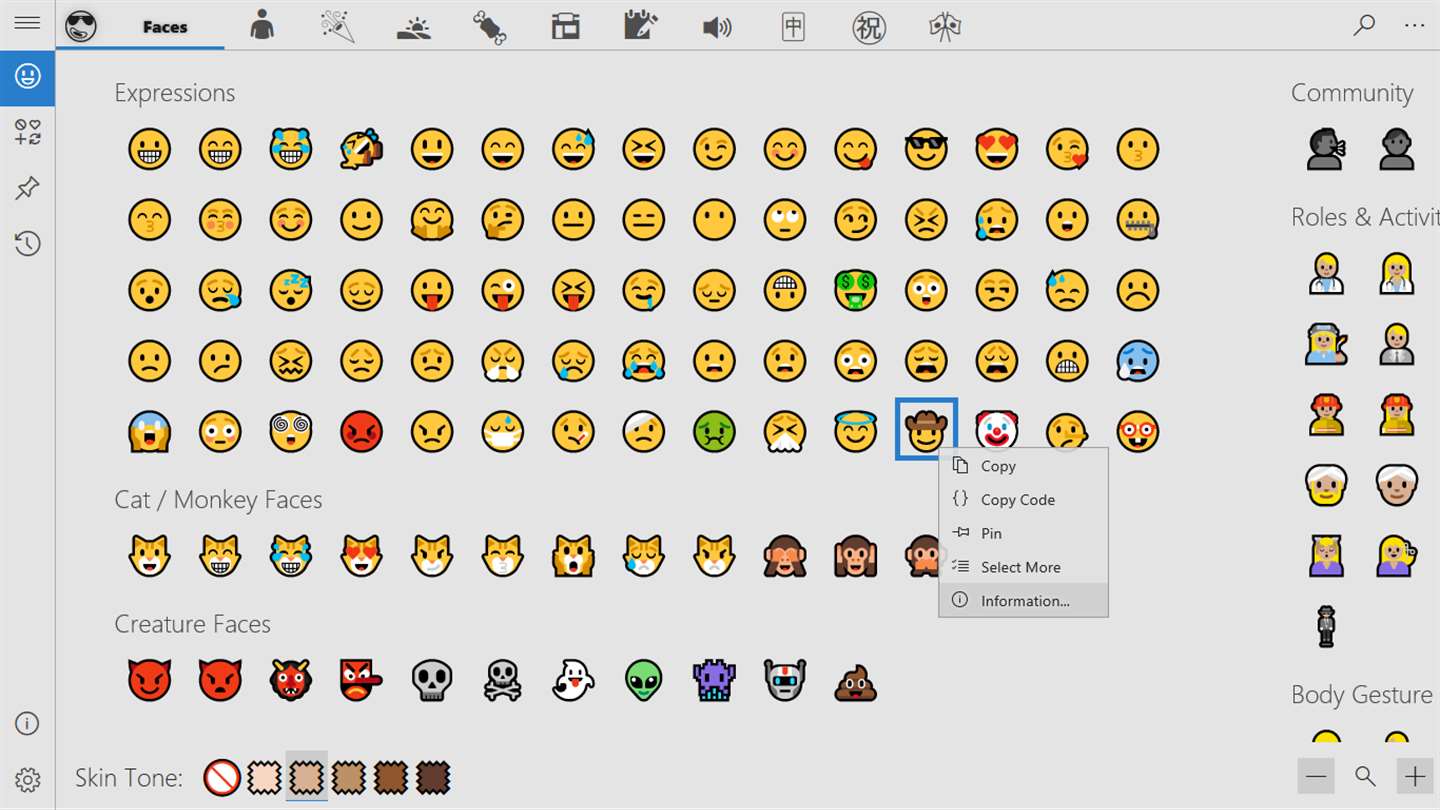Viewport: 1440px width, 810px height.
Task: Pick the hear-no-evil monkey emoji
Action: tap(856, 556)
